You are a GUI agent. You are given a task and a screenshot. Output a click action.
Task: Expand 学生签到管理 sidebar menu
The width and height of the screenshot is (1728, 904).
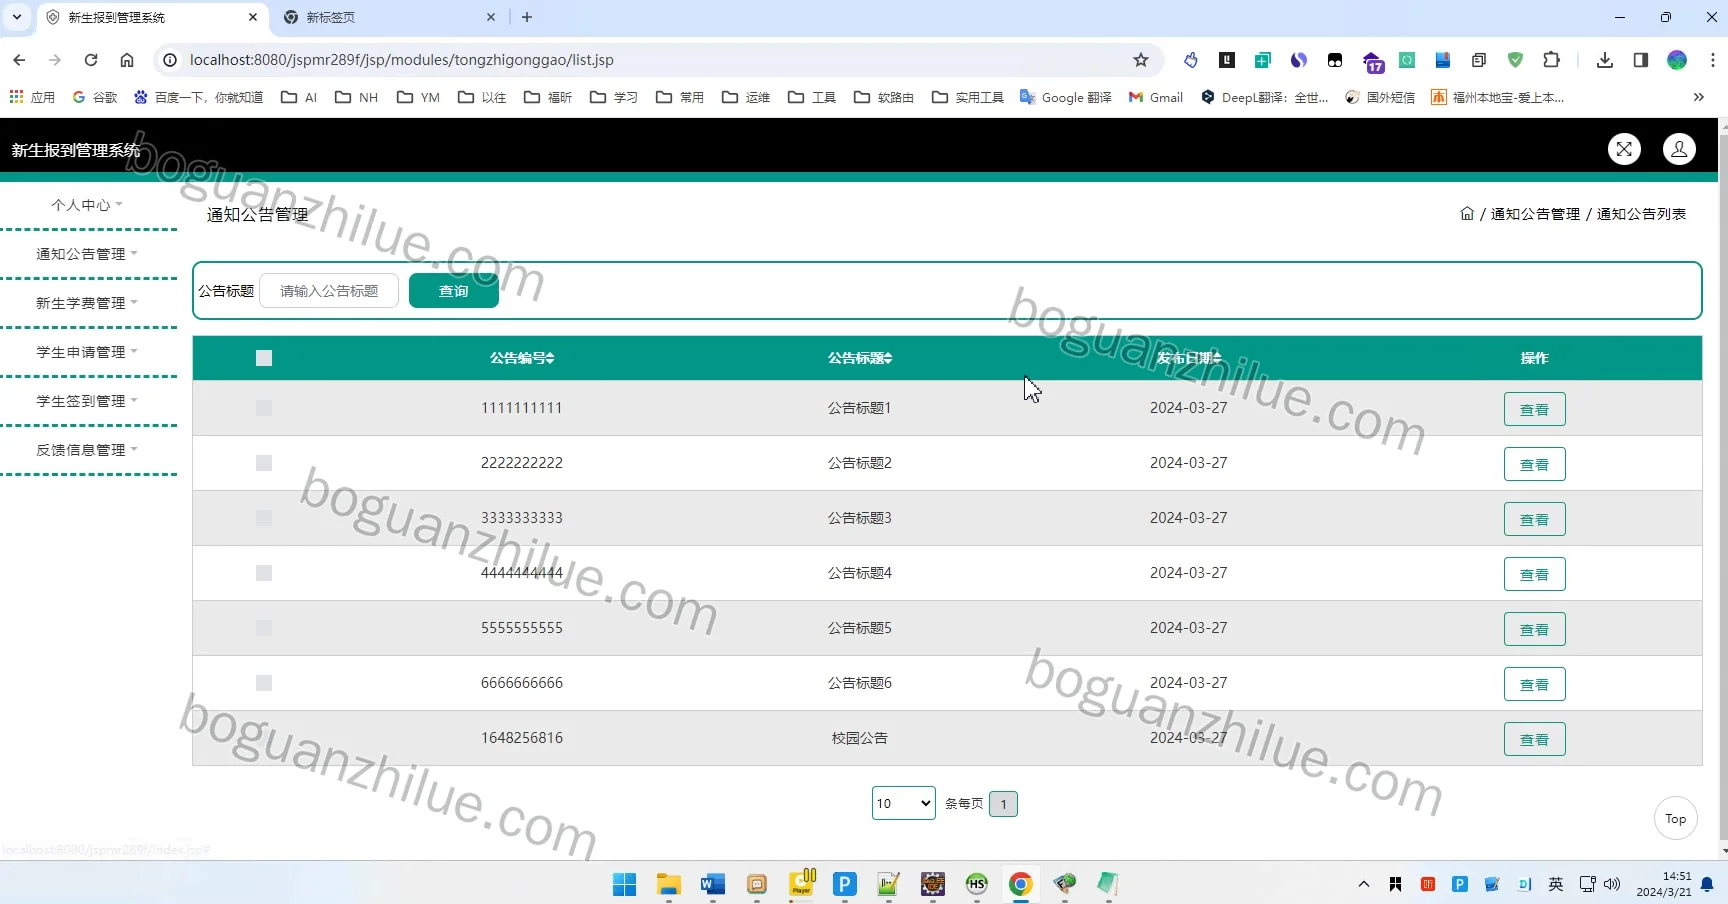point(88,401)
